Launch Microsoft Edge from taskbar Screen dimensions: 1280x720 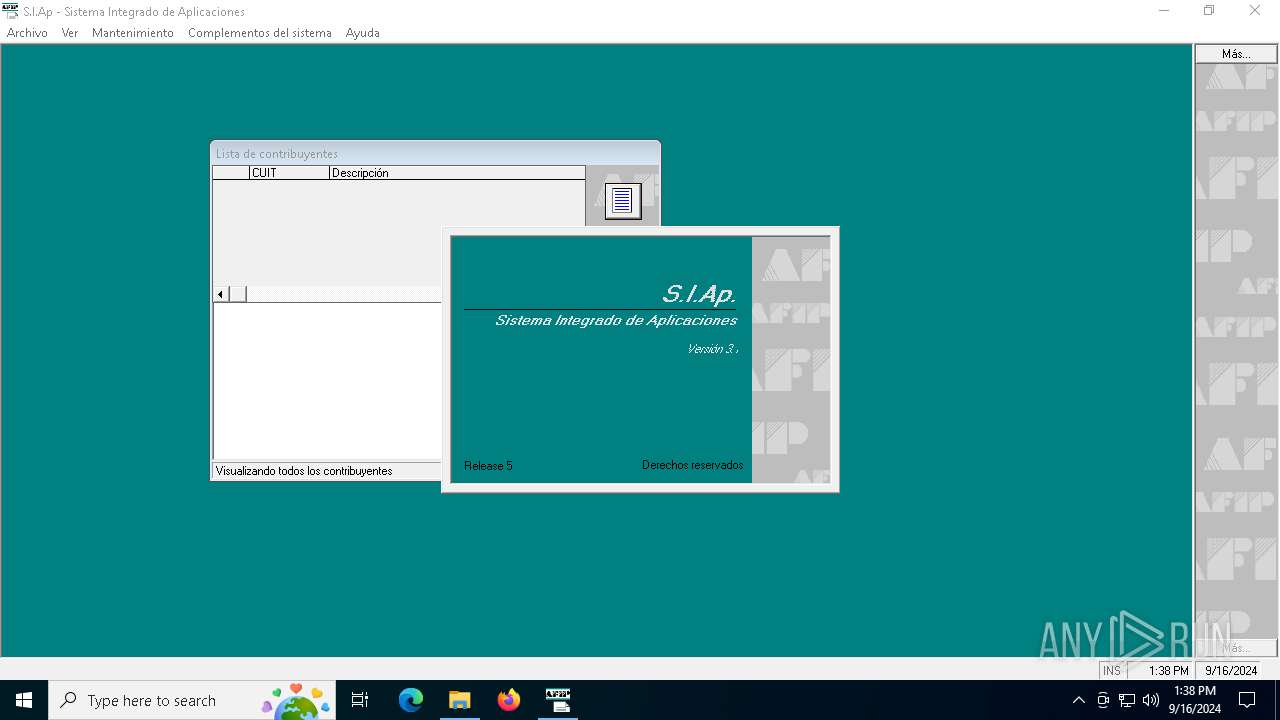click(x=411, y=700)
